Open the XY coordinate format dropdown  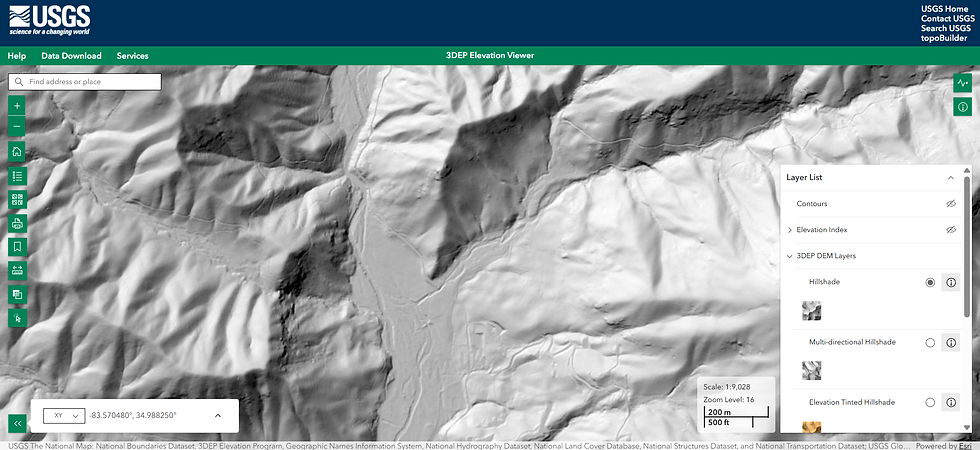[64, 416]
